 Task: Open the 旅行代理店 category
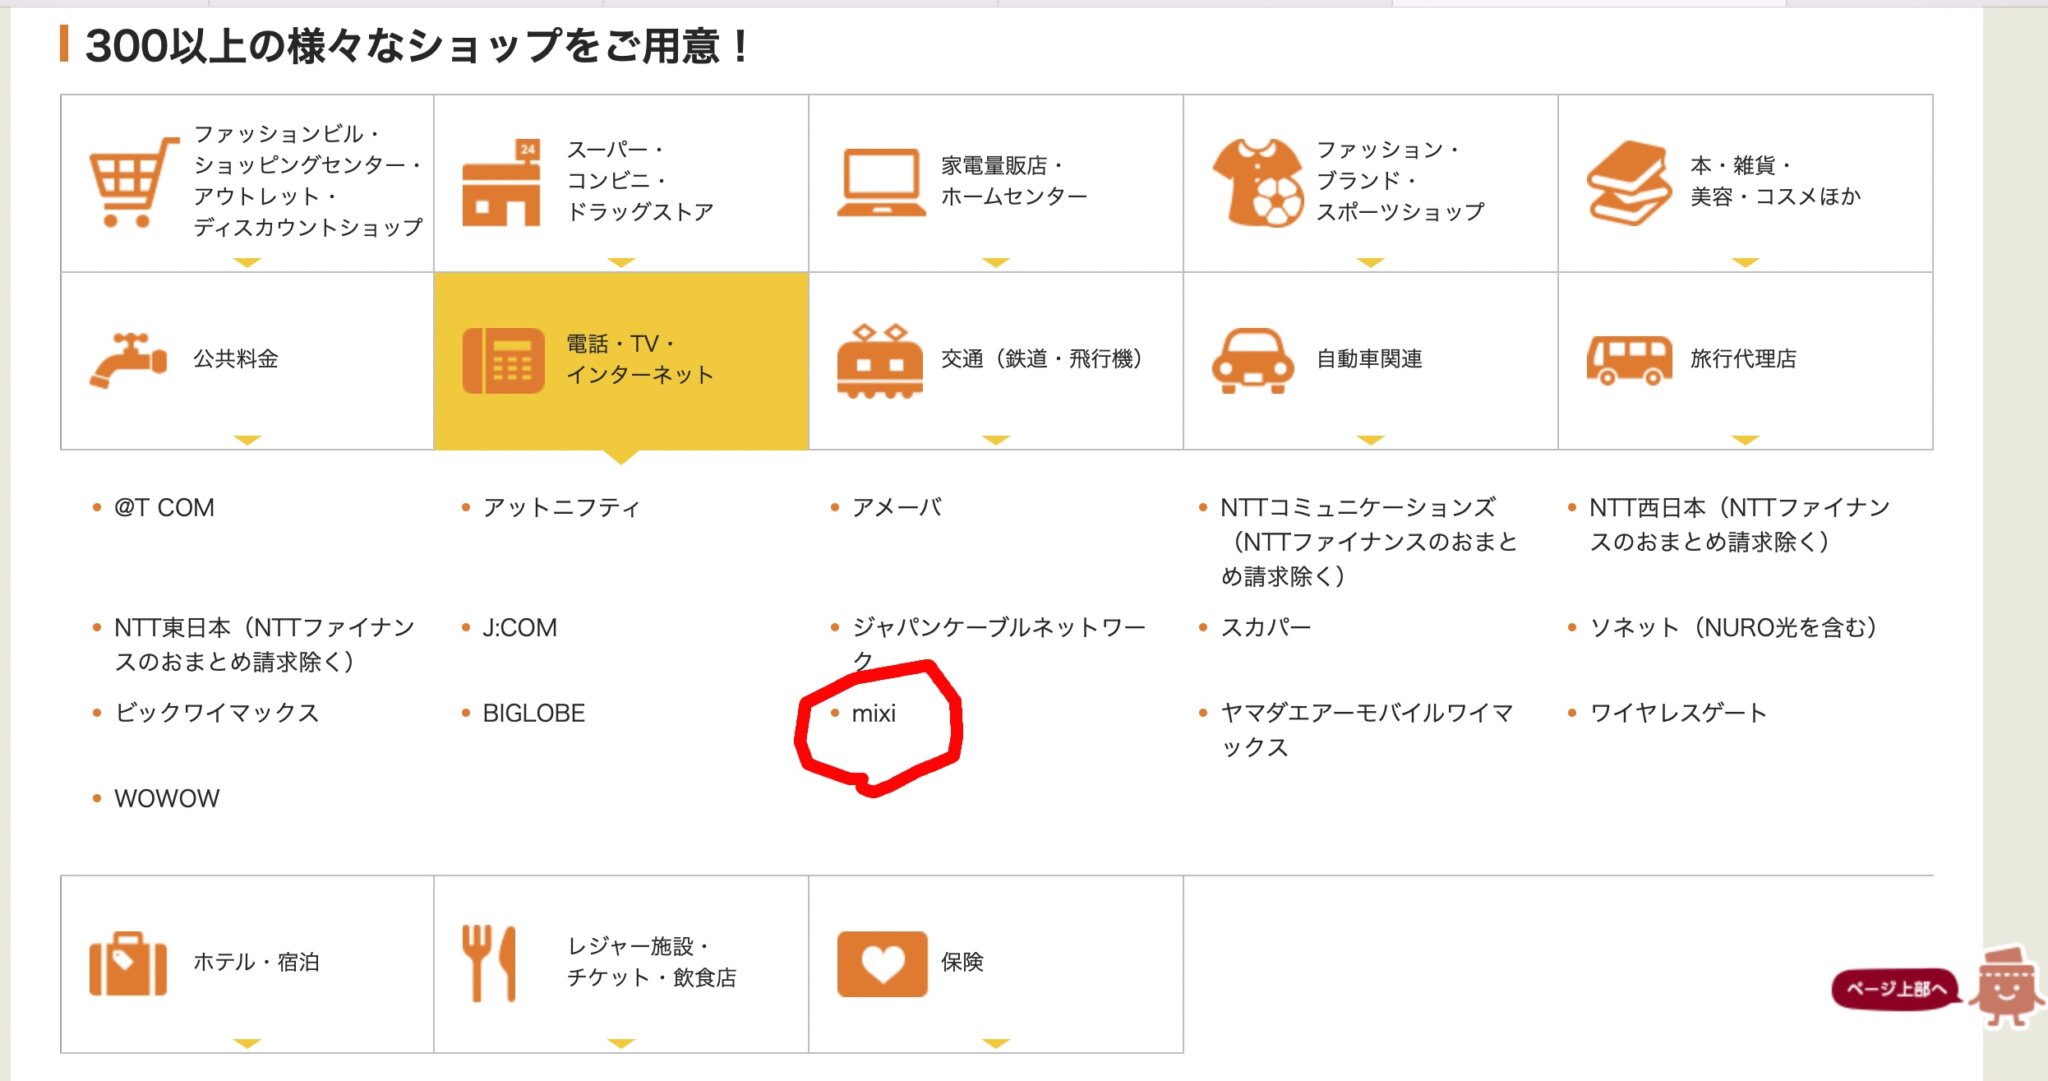(1745, 361)
